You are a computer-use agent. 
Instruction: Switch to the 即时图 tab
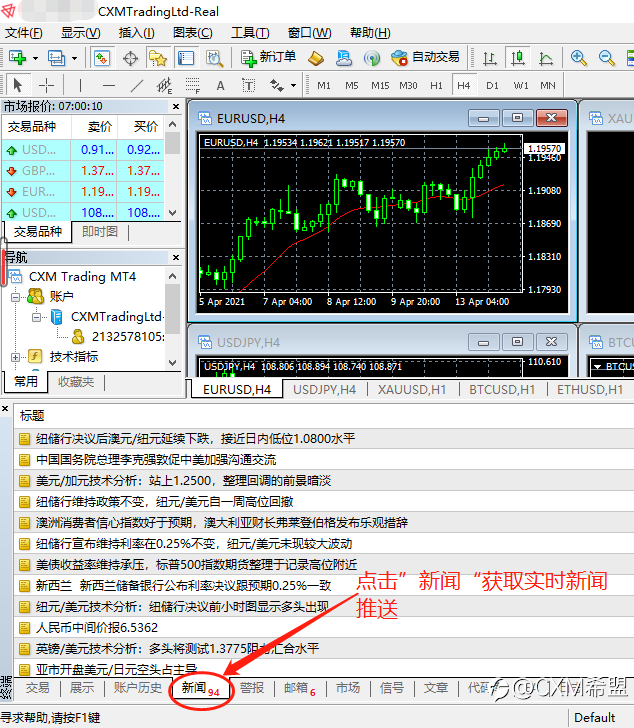tap(100, 232)
